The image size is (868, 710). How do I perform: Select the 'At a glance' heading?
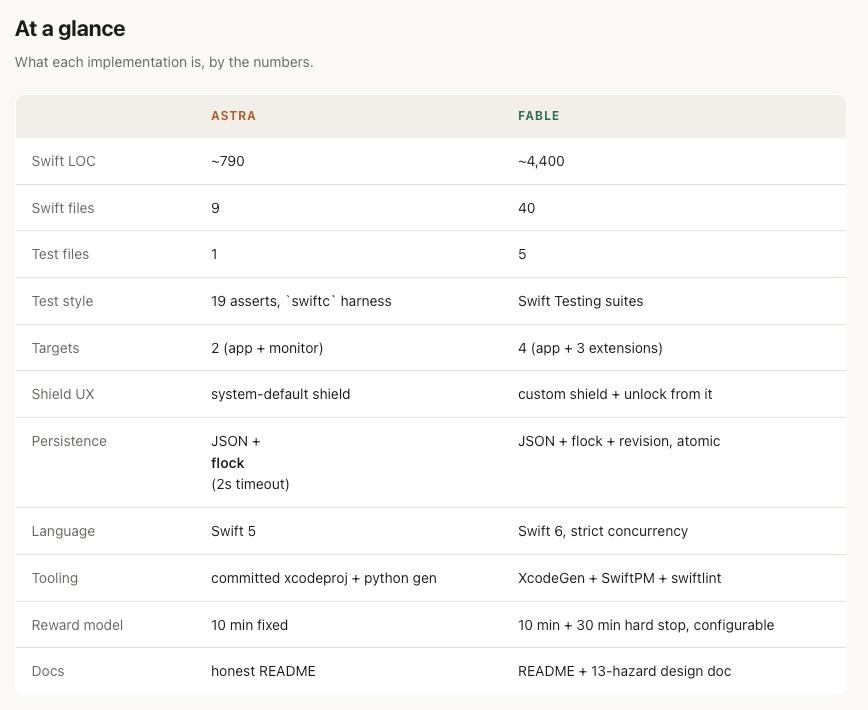70,29
